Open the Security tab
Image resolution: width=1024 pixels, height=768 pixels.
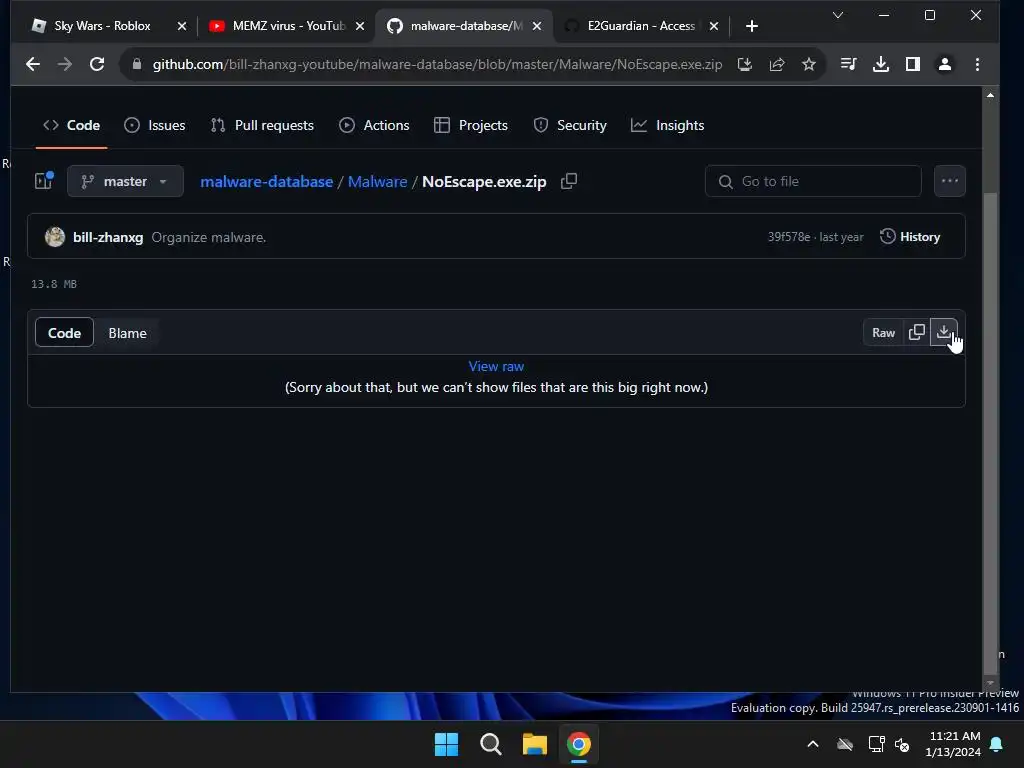click(570, 125)
